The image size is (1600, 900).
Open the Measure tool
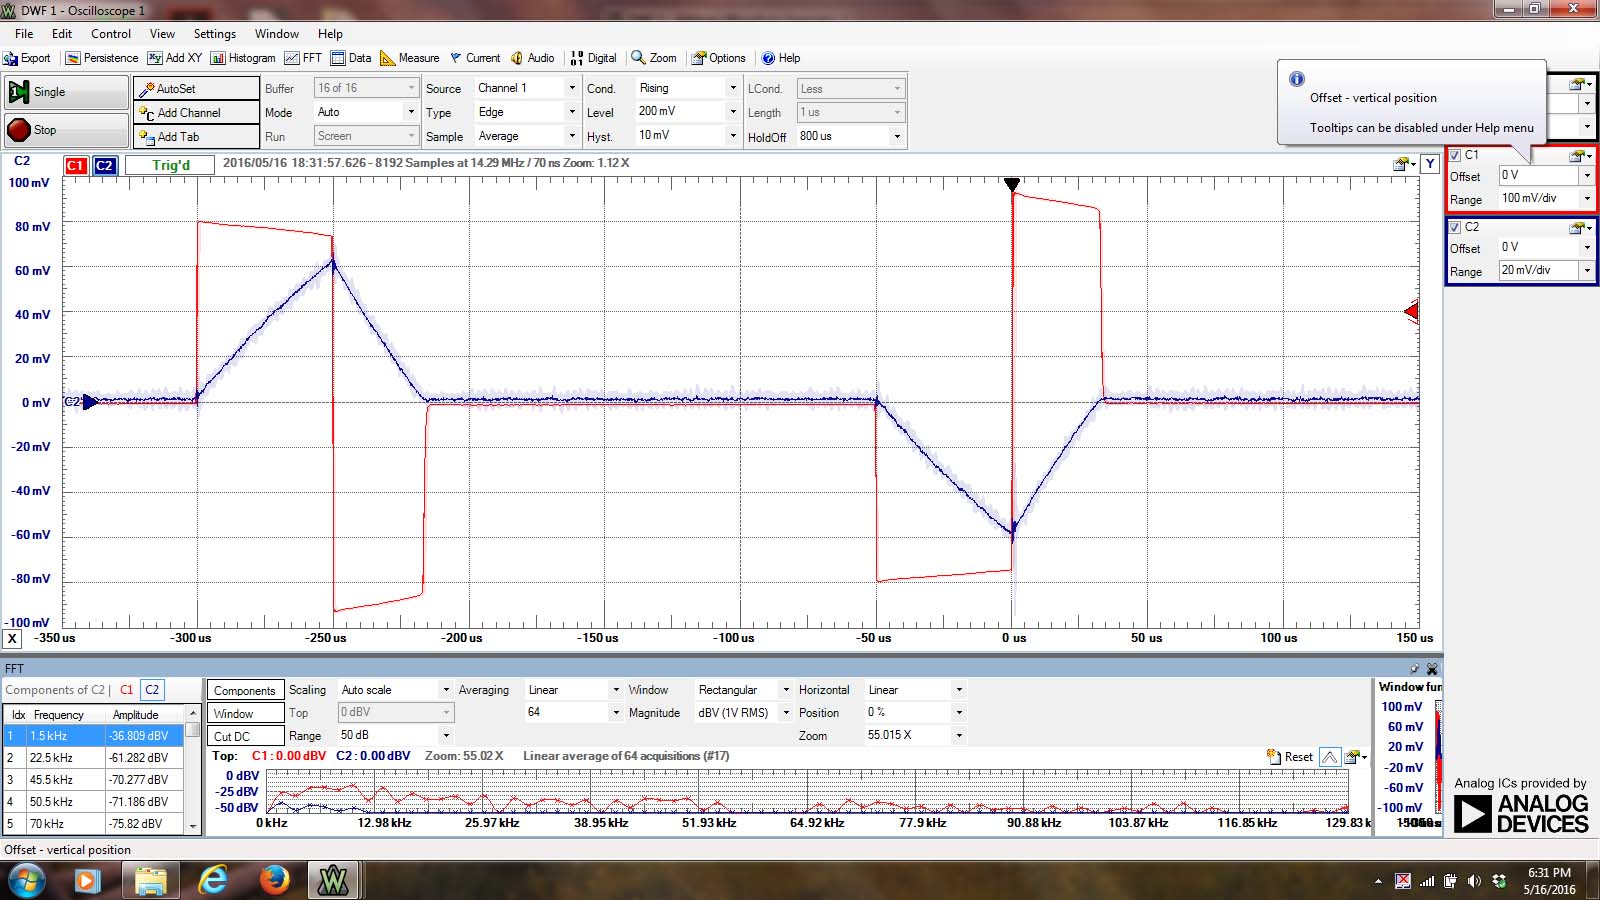[410, 58]
